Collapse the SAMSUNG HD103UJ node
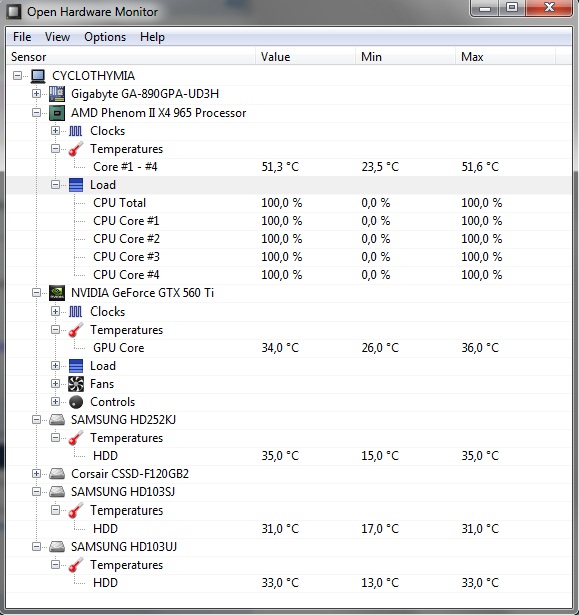Screen dimensions: 579x615 click(36, 546)
